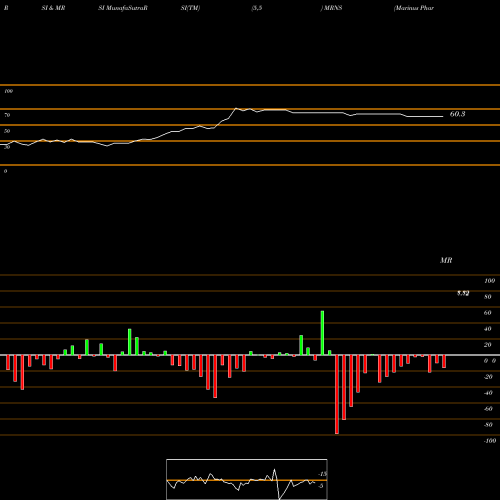Viewport: 500px width, 500px height.
Task: Click the MR axis label 40
Action: (x=488, y=329)
